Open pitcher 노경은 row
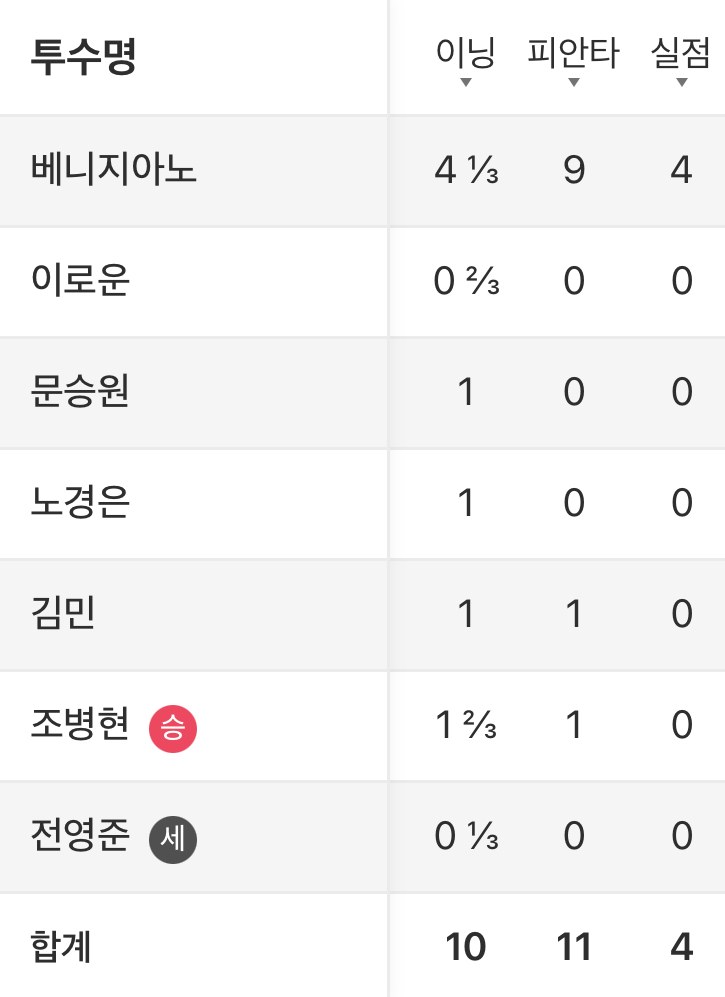Screen dimensions: 725x997 click(x=80, y=503)
